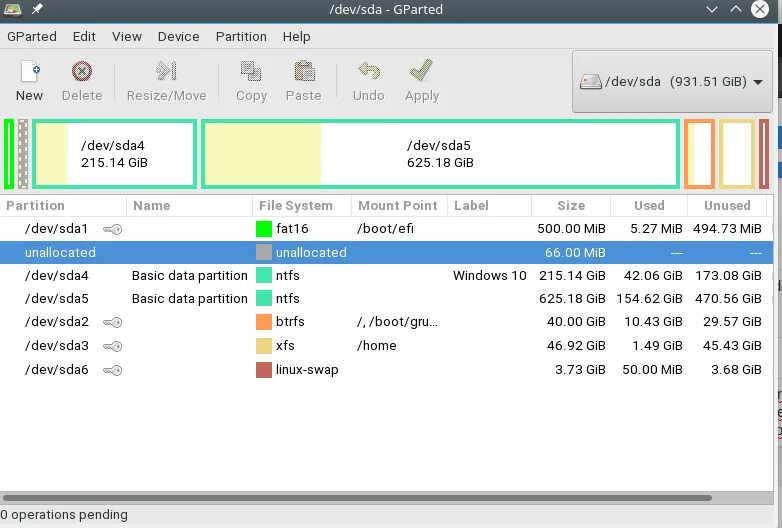The width and height of the screenshot is (782, 528).
Task: Click the GParted app icon in title bar
Action: [x=12, y=9]
